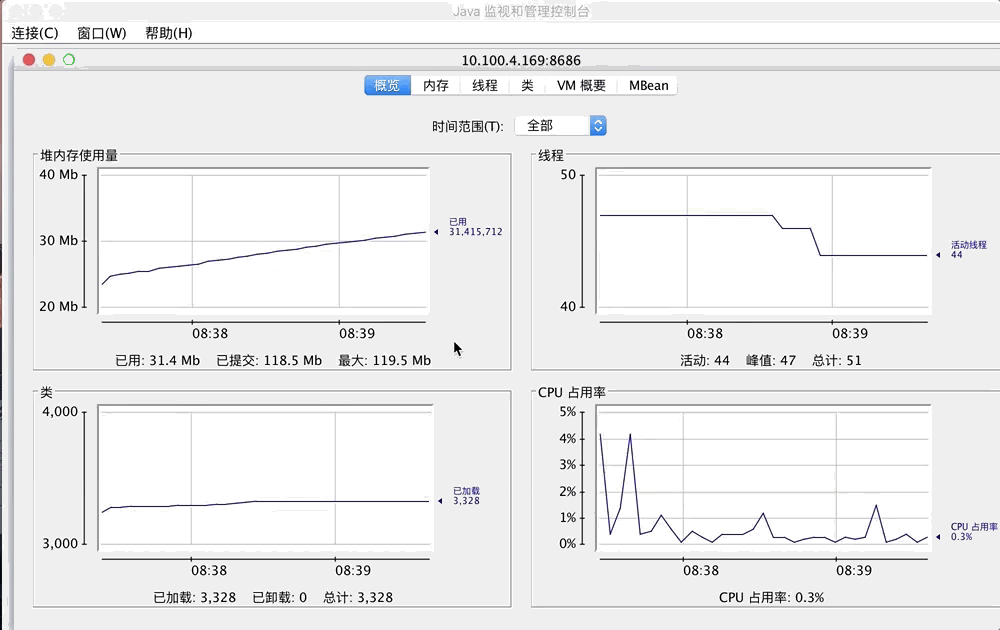Open the 帮助(H) menu
Viewport: 1000px width, 630px height.
(168, 33)
